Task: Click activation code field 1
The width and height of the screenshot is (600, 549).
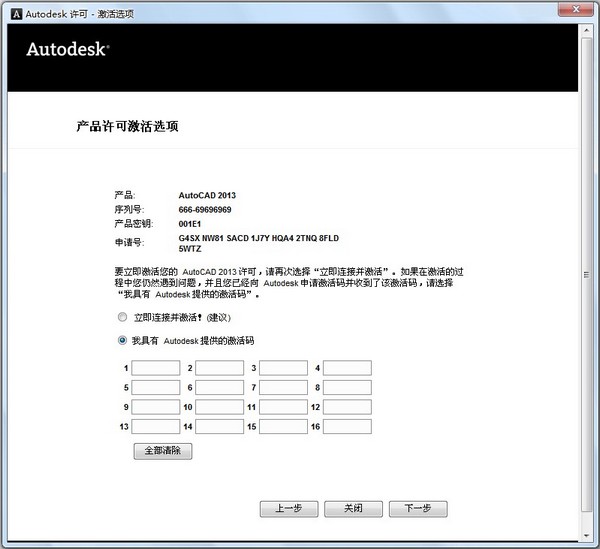Action: point(156,368)
